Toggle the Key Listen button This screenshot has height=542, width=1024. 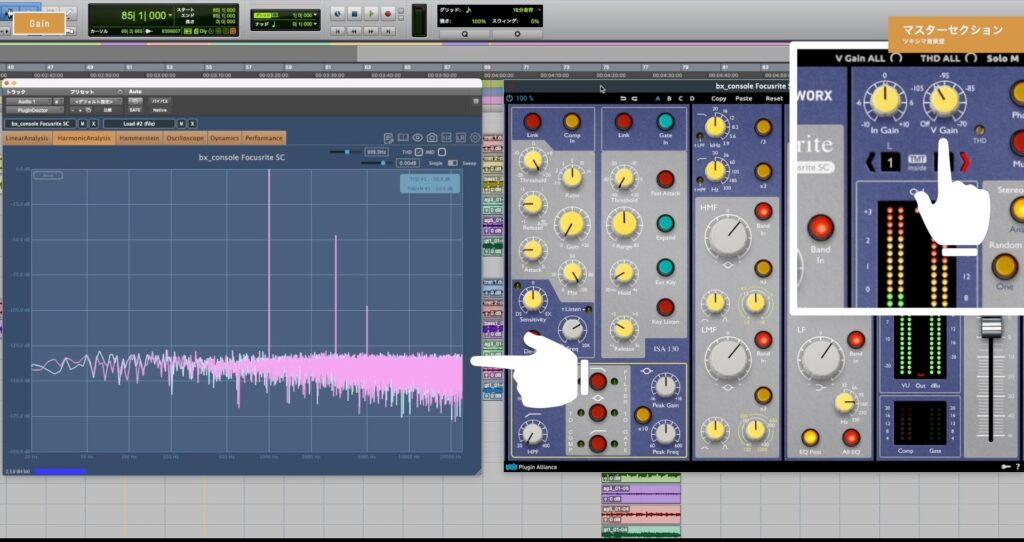665,308
